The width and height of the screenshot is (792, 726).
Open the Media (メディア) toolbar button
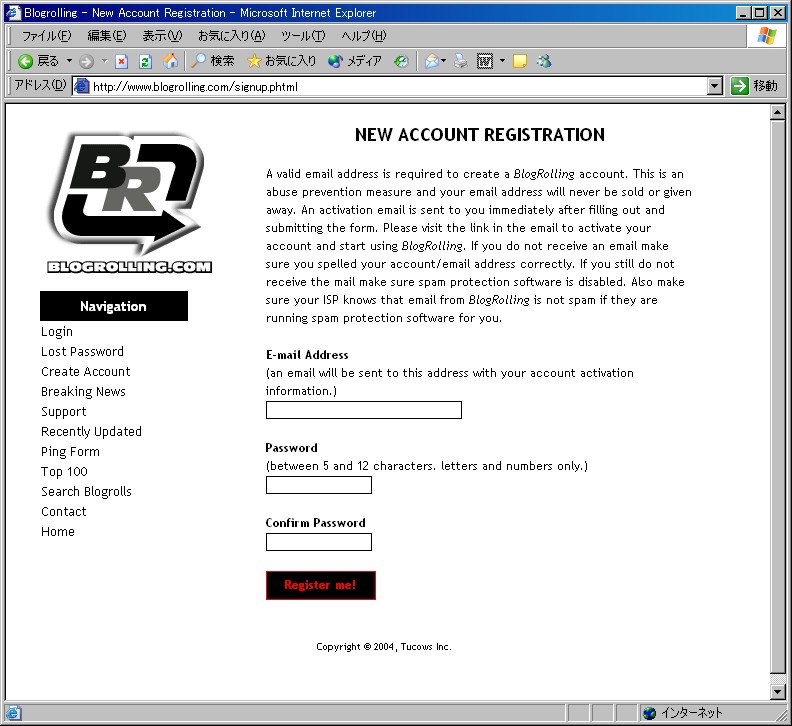click(355, 61)
